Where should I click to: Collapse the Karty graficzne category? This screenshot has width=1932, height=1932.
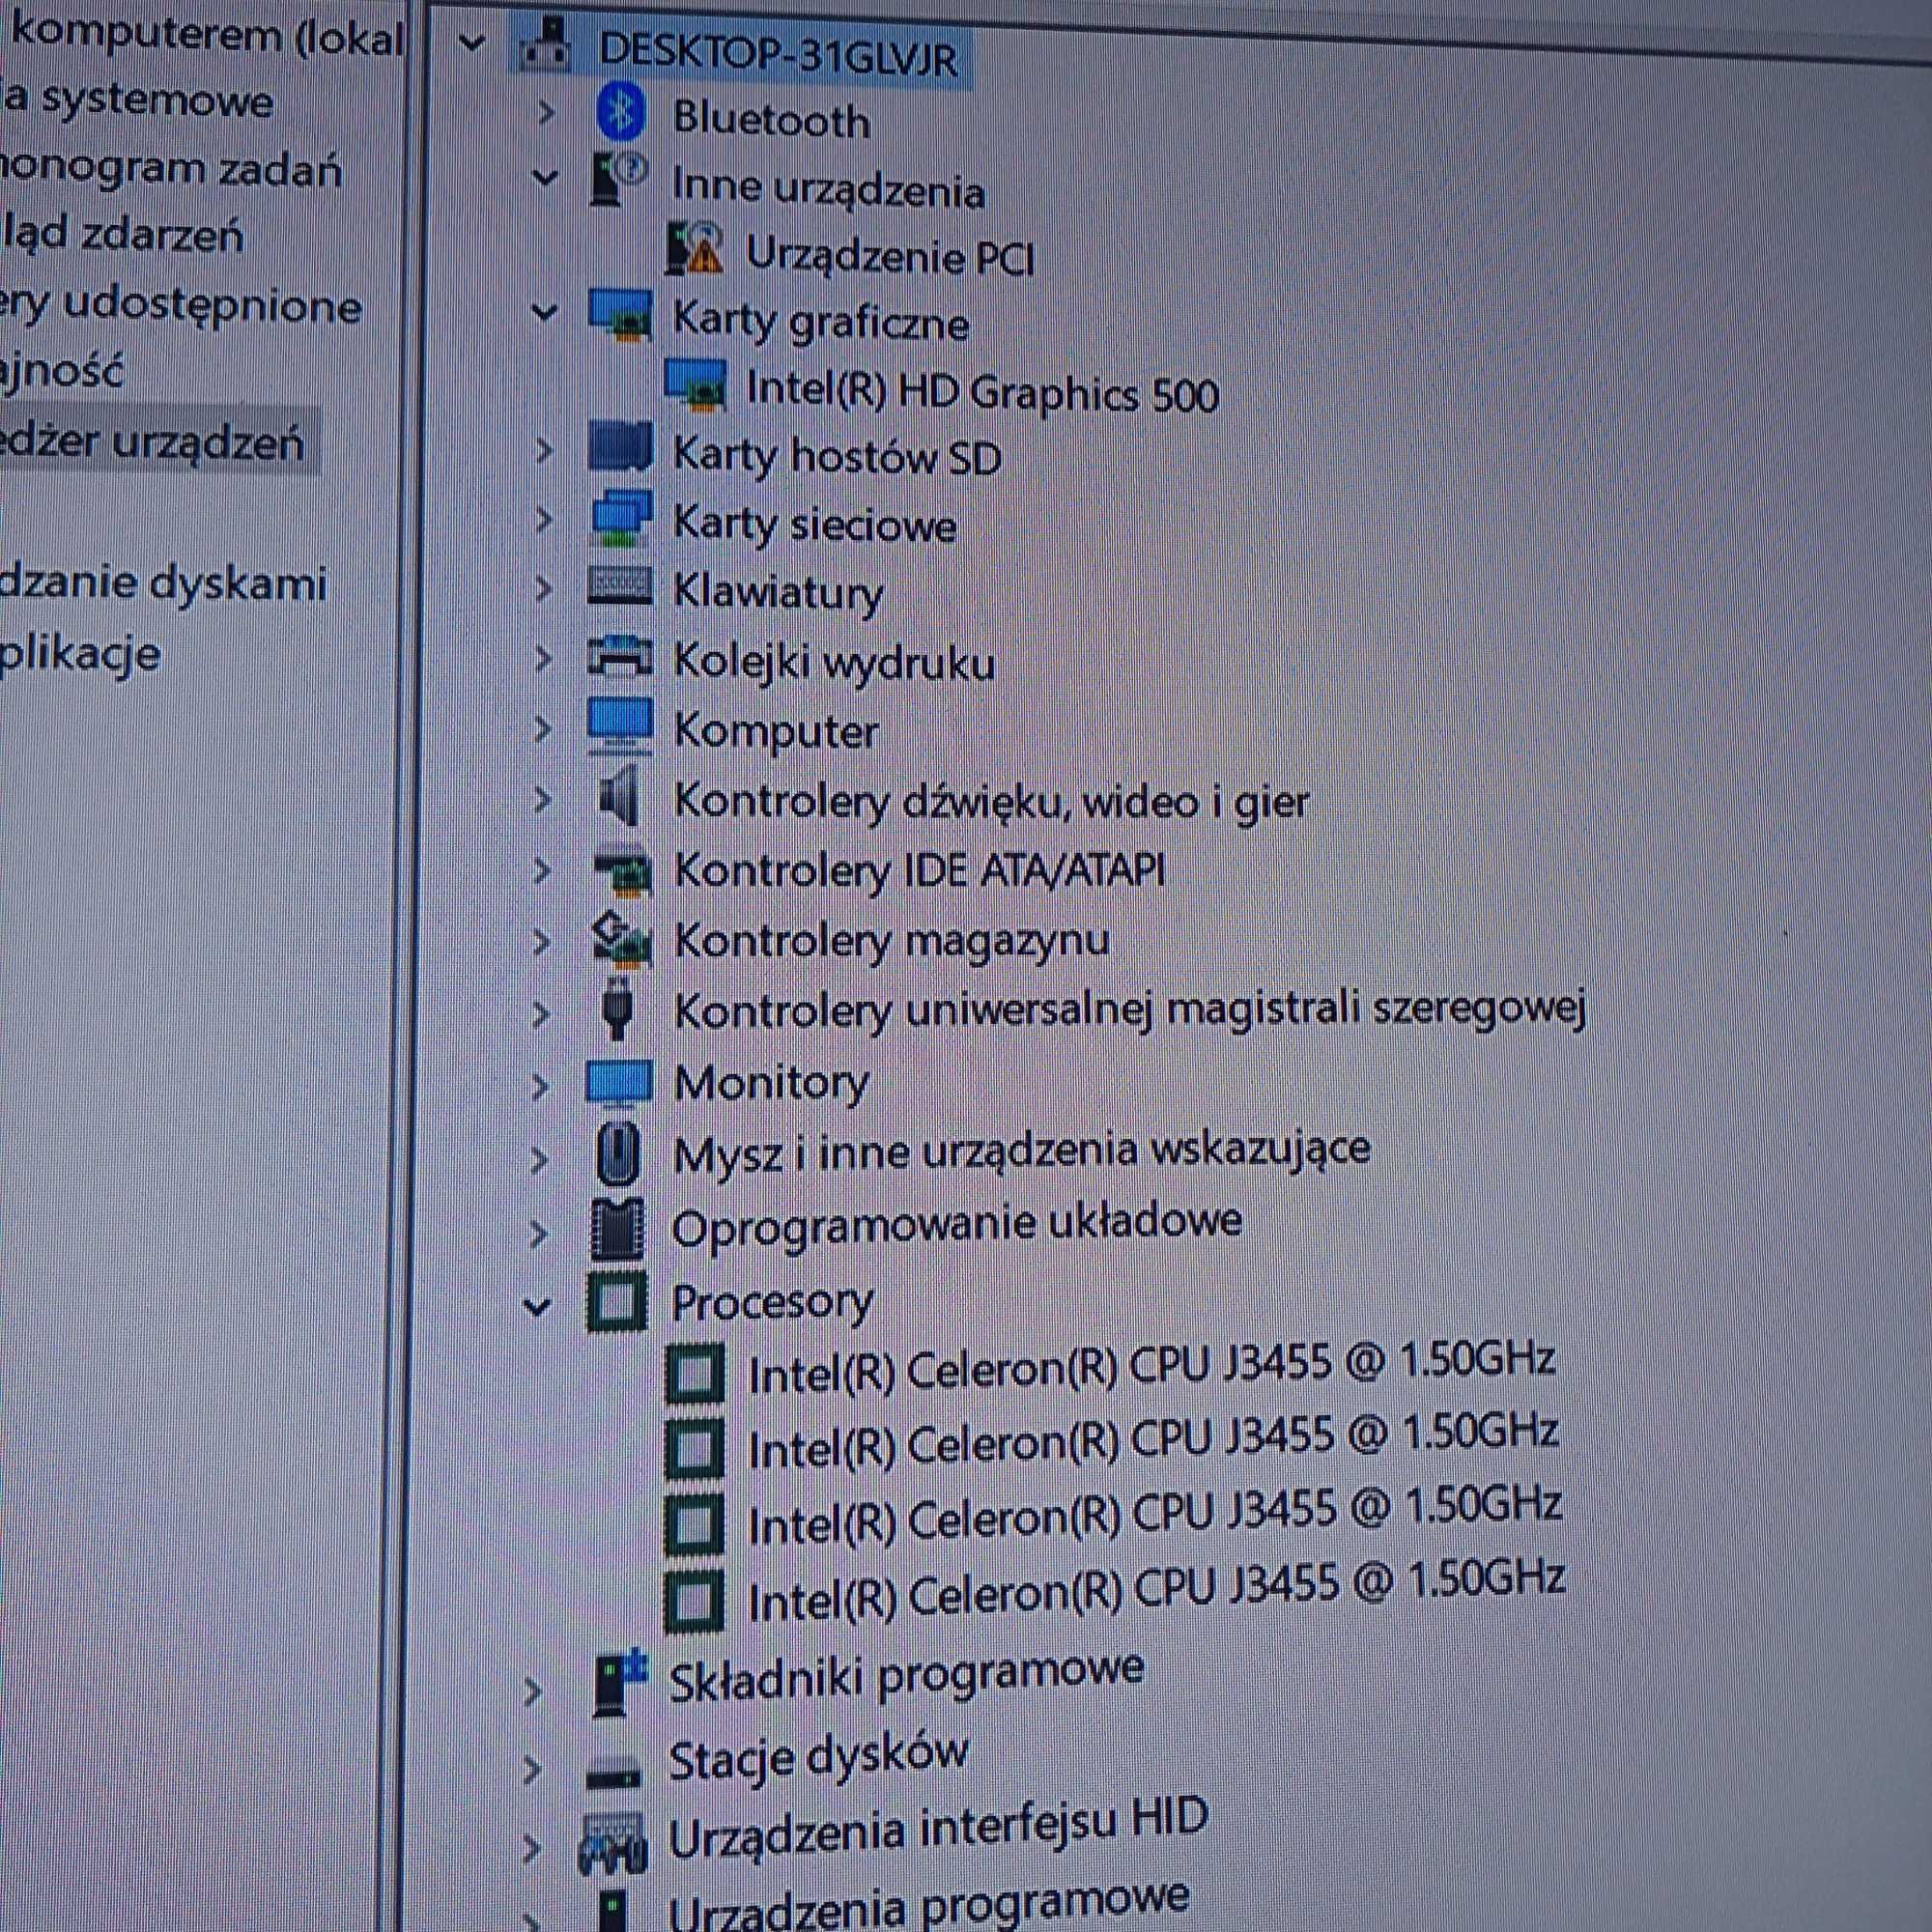coord(544,312)
